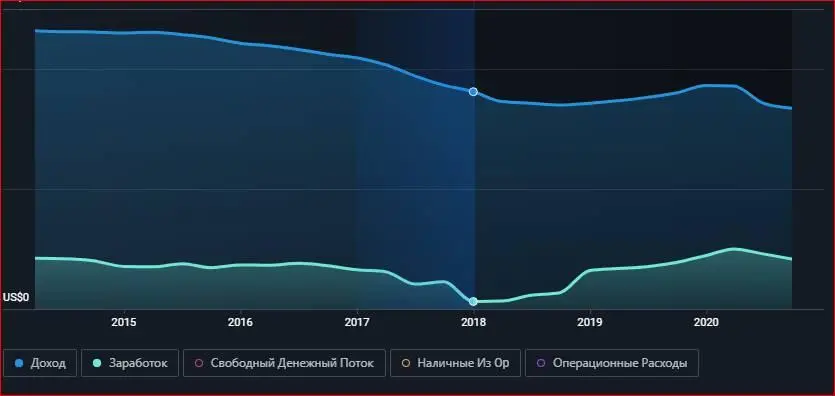This screenshot has height=396, width=835.
Task: Select the 2018 earnings data point marker
Action: point(473,302)
